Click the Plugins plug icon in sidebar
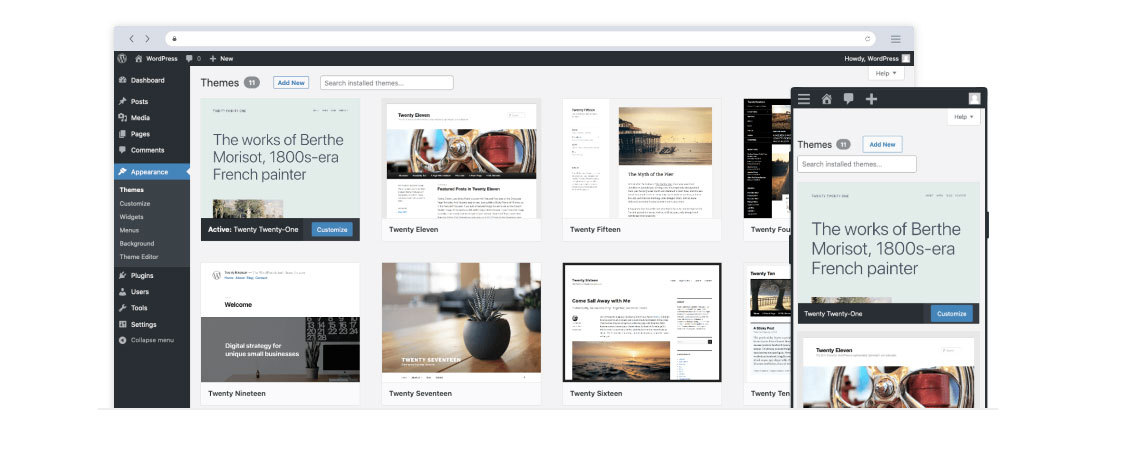The height and width of the screenshot is (452, 1127). (123, 275)
